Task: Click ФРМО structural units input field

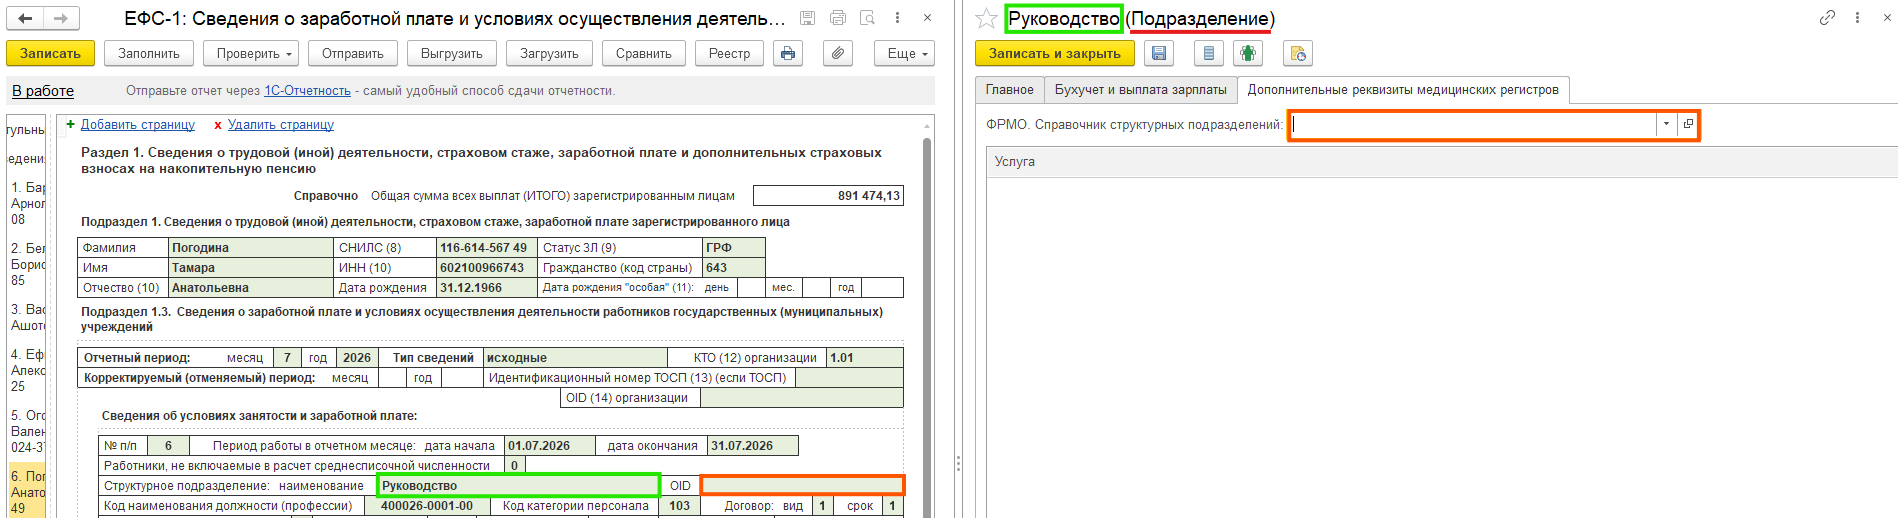Action: tap(1473, 124)
